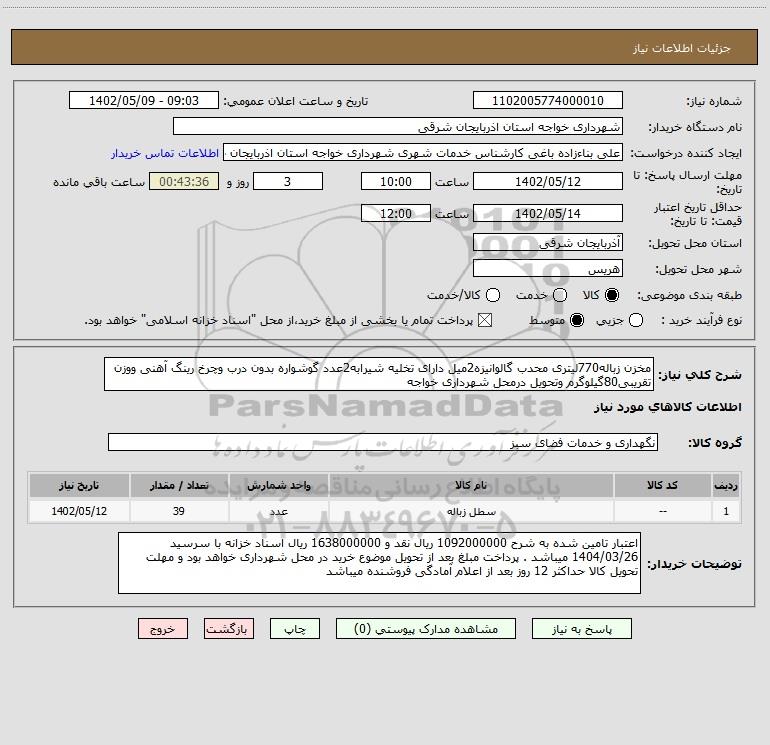Click the کد کالا column header
The image size is (770, 745).
[662, 485]
